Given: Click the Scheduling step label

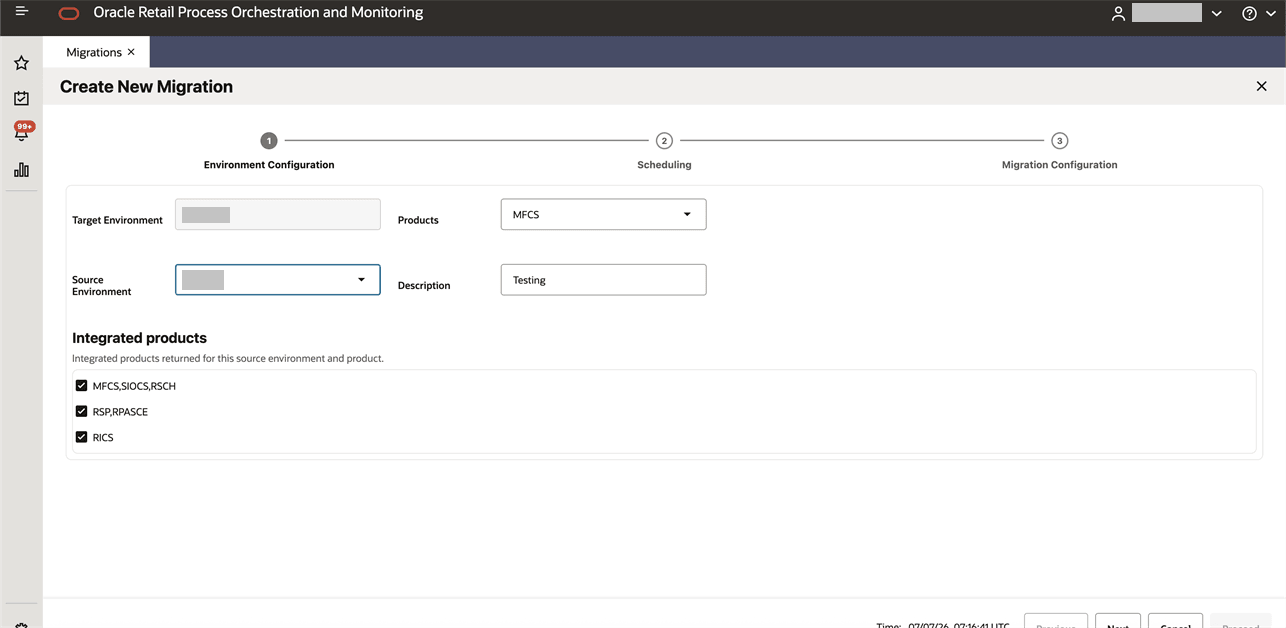Looking at the screenshot, I should (x=664, y=165).
